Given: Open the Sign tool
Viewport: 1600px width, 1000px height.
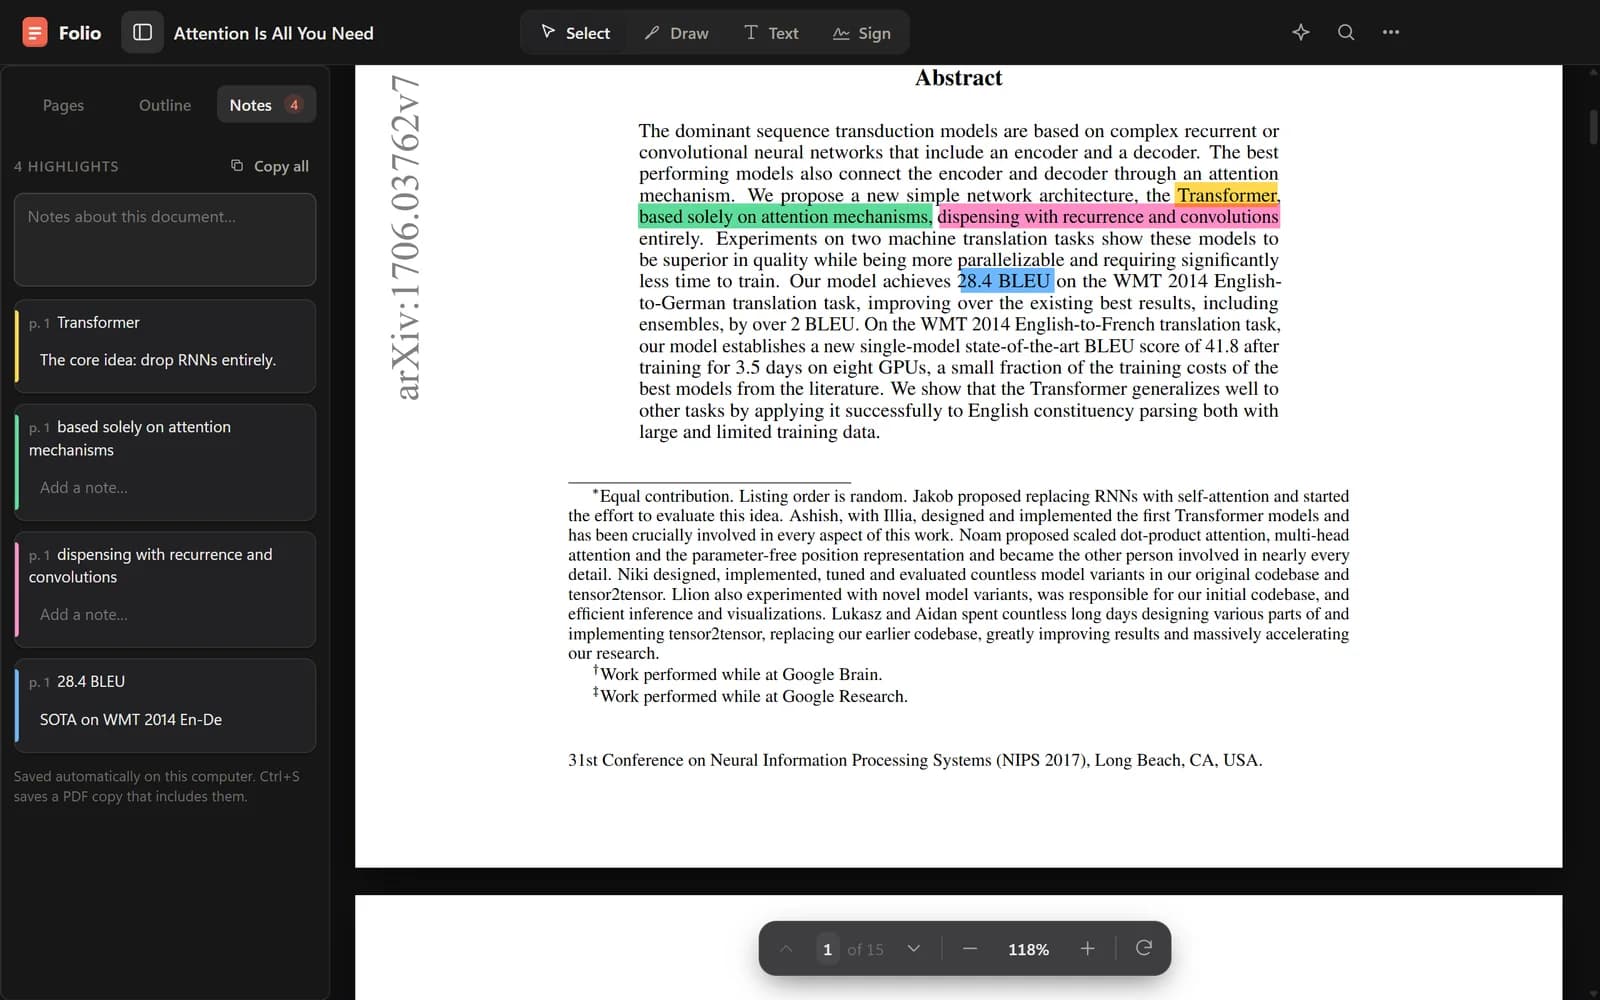Looking at the screenshot, I should tap(861, 33).
